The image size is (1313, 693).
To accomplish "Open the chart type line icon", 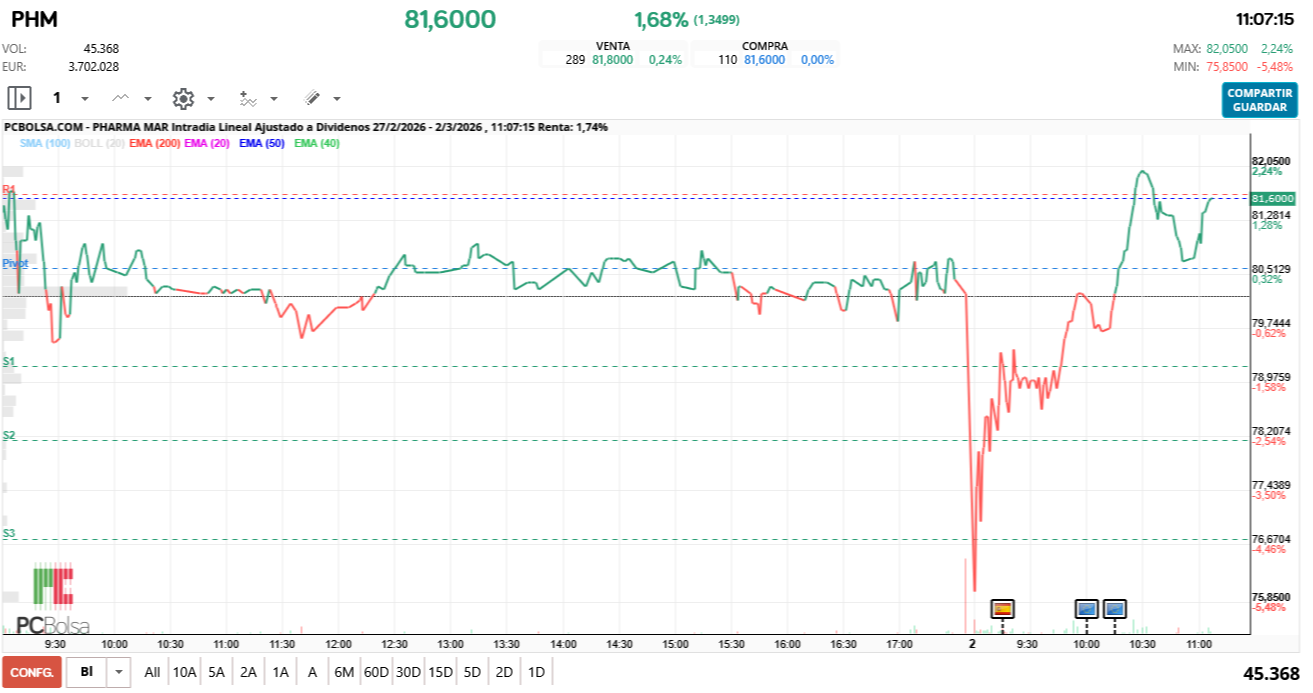I will [121, 98].
